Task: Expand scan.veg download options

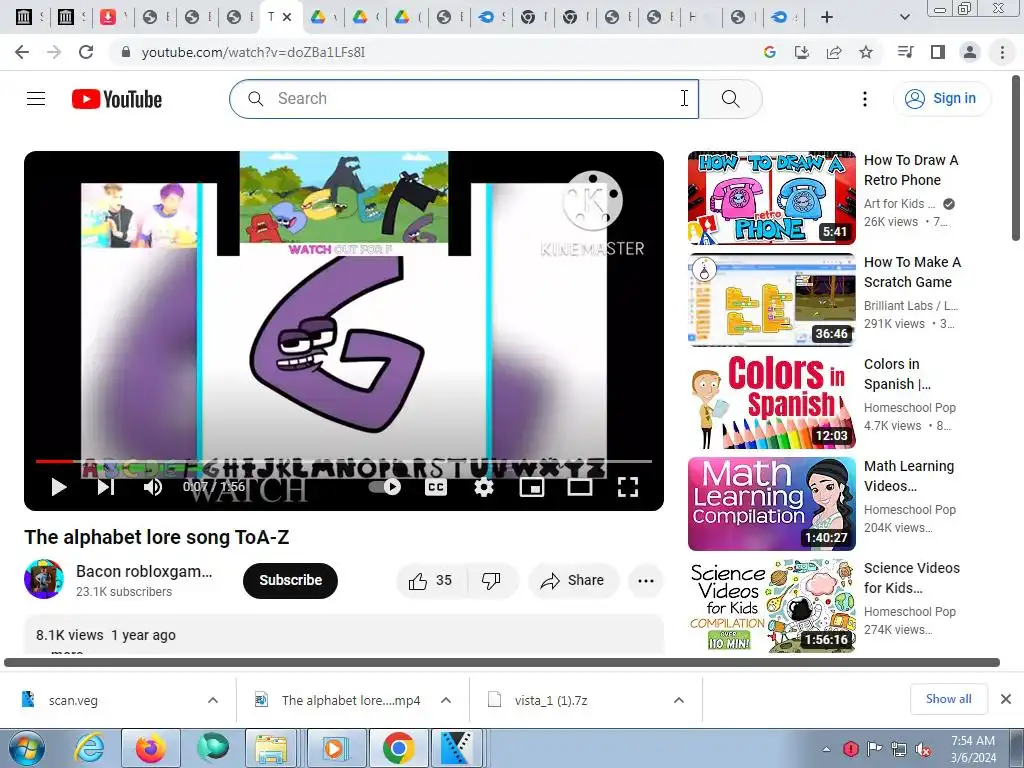Action: pyautogui.click(x=213, y=700)
